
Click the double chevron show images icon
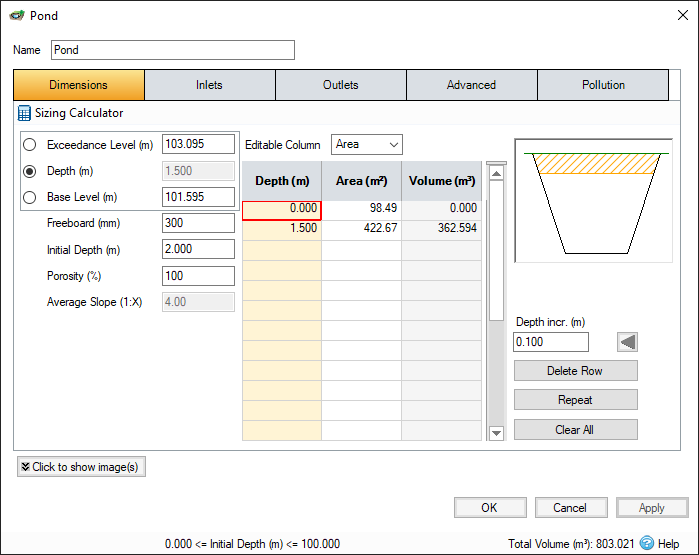(x=25, y=467)
